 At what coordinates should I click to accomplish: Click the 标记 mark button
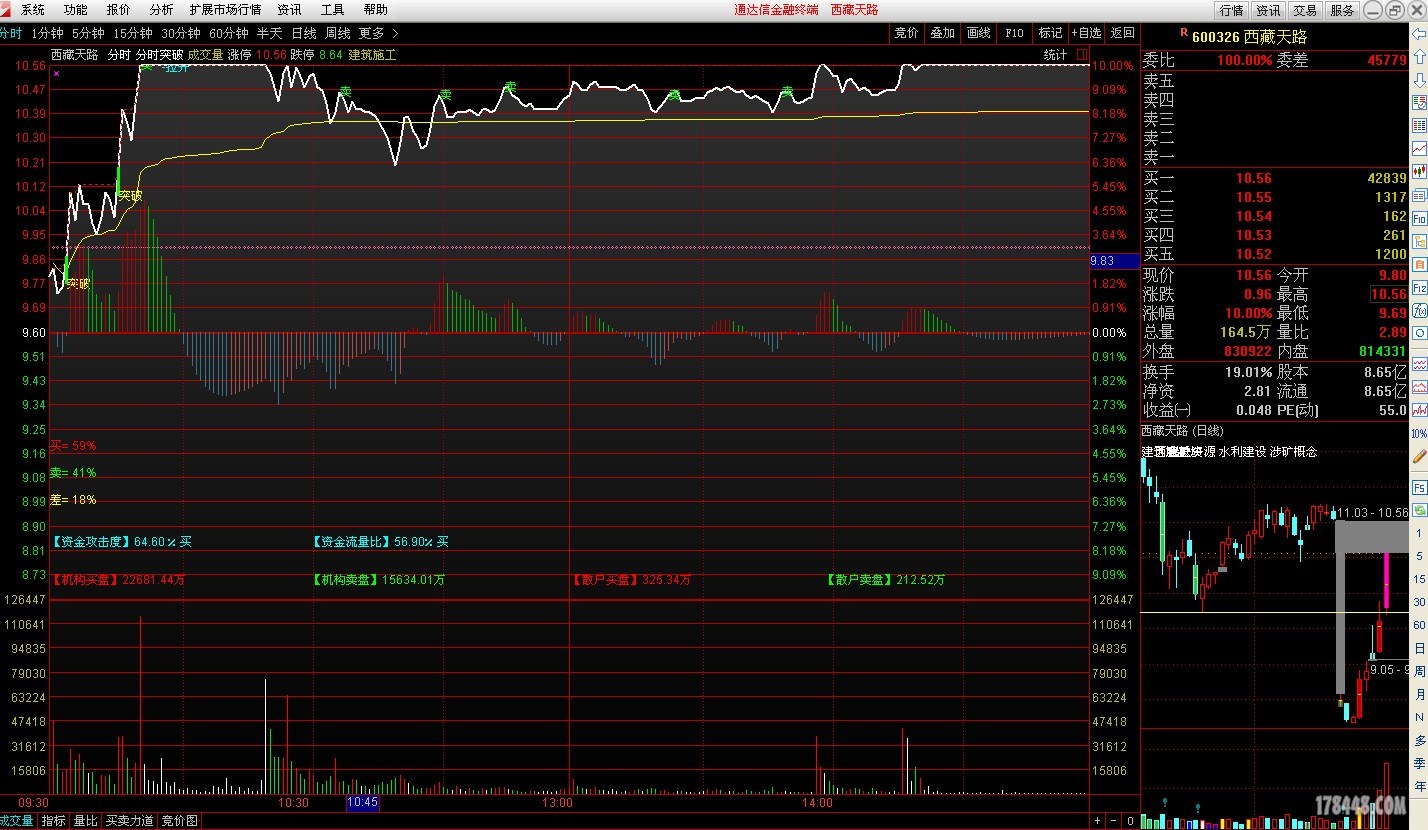coord(1050,33)
